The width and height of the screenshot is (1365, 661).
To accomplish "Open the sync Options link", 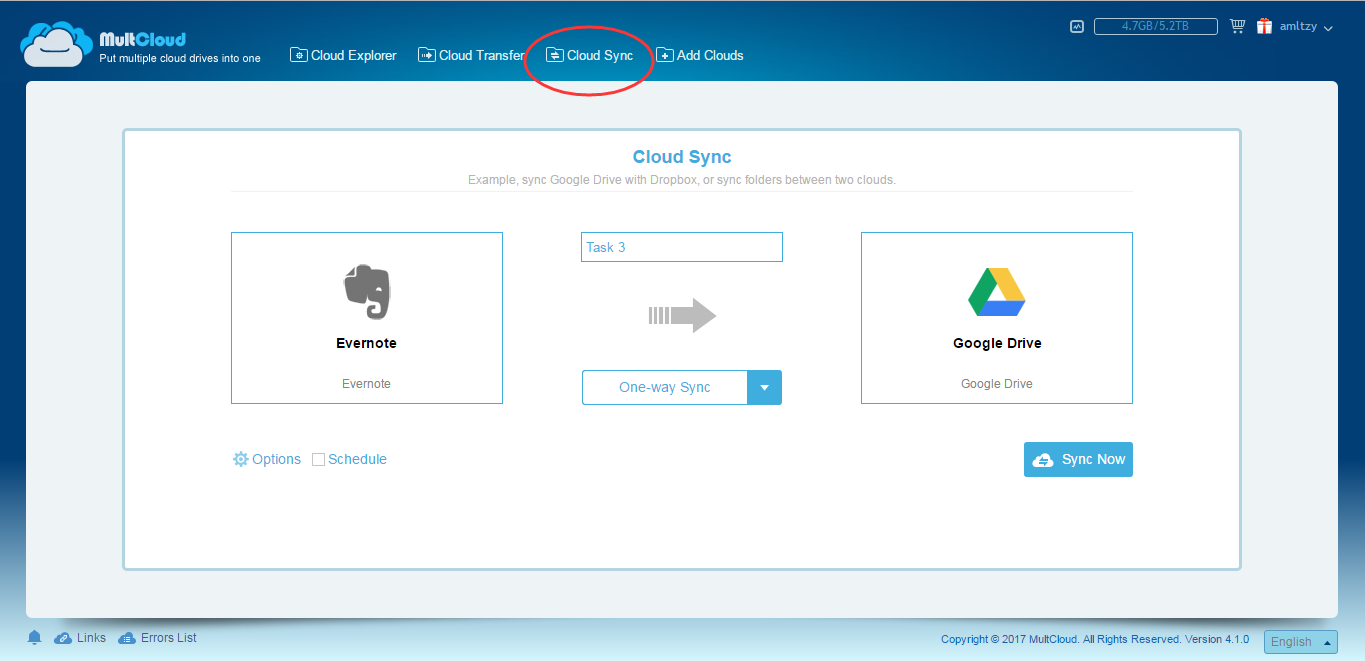I will [267, 459].
